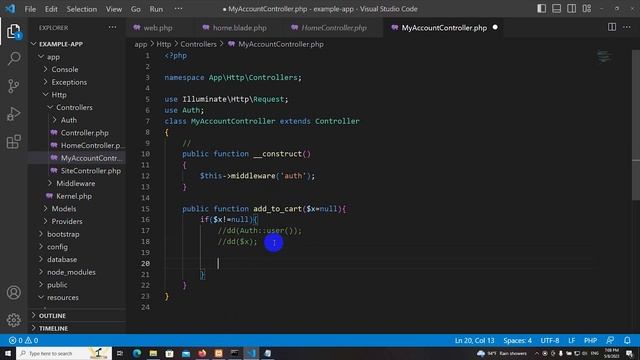Open editor More Actions ellipsis
The height and width of the screenshot is (360, 640).
[x=627, y=27]
